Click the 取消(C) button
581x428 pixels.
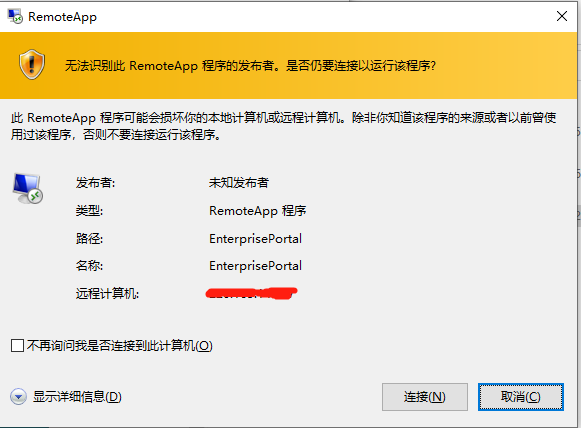click(521, 397)
